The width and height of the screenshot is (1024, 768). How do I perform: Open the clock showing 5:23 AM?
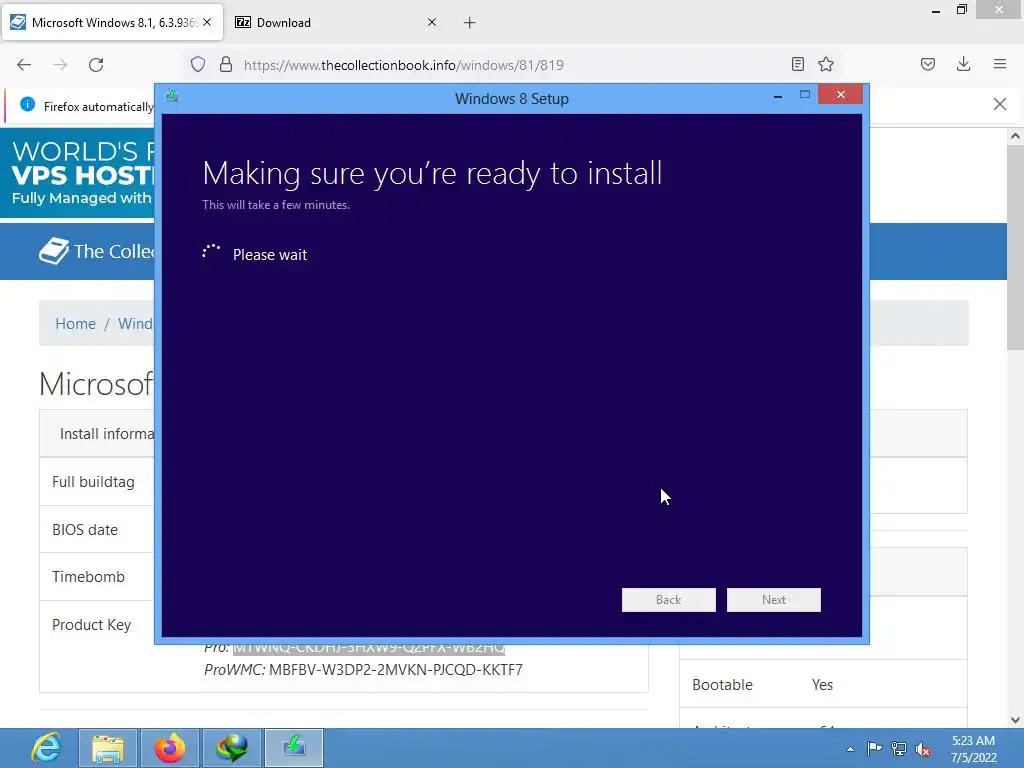[x=973, y=749]
